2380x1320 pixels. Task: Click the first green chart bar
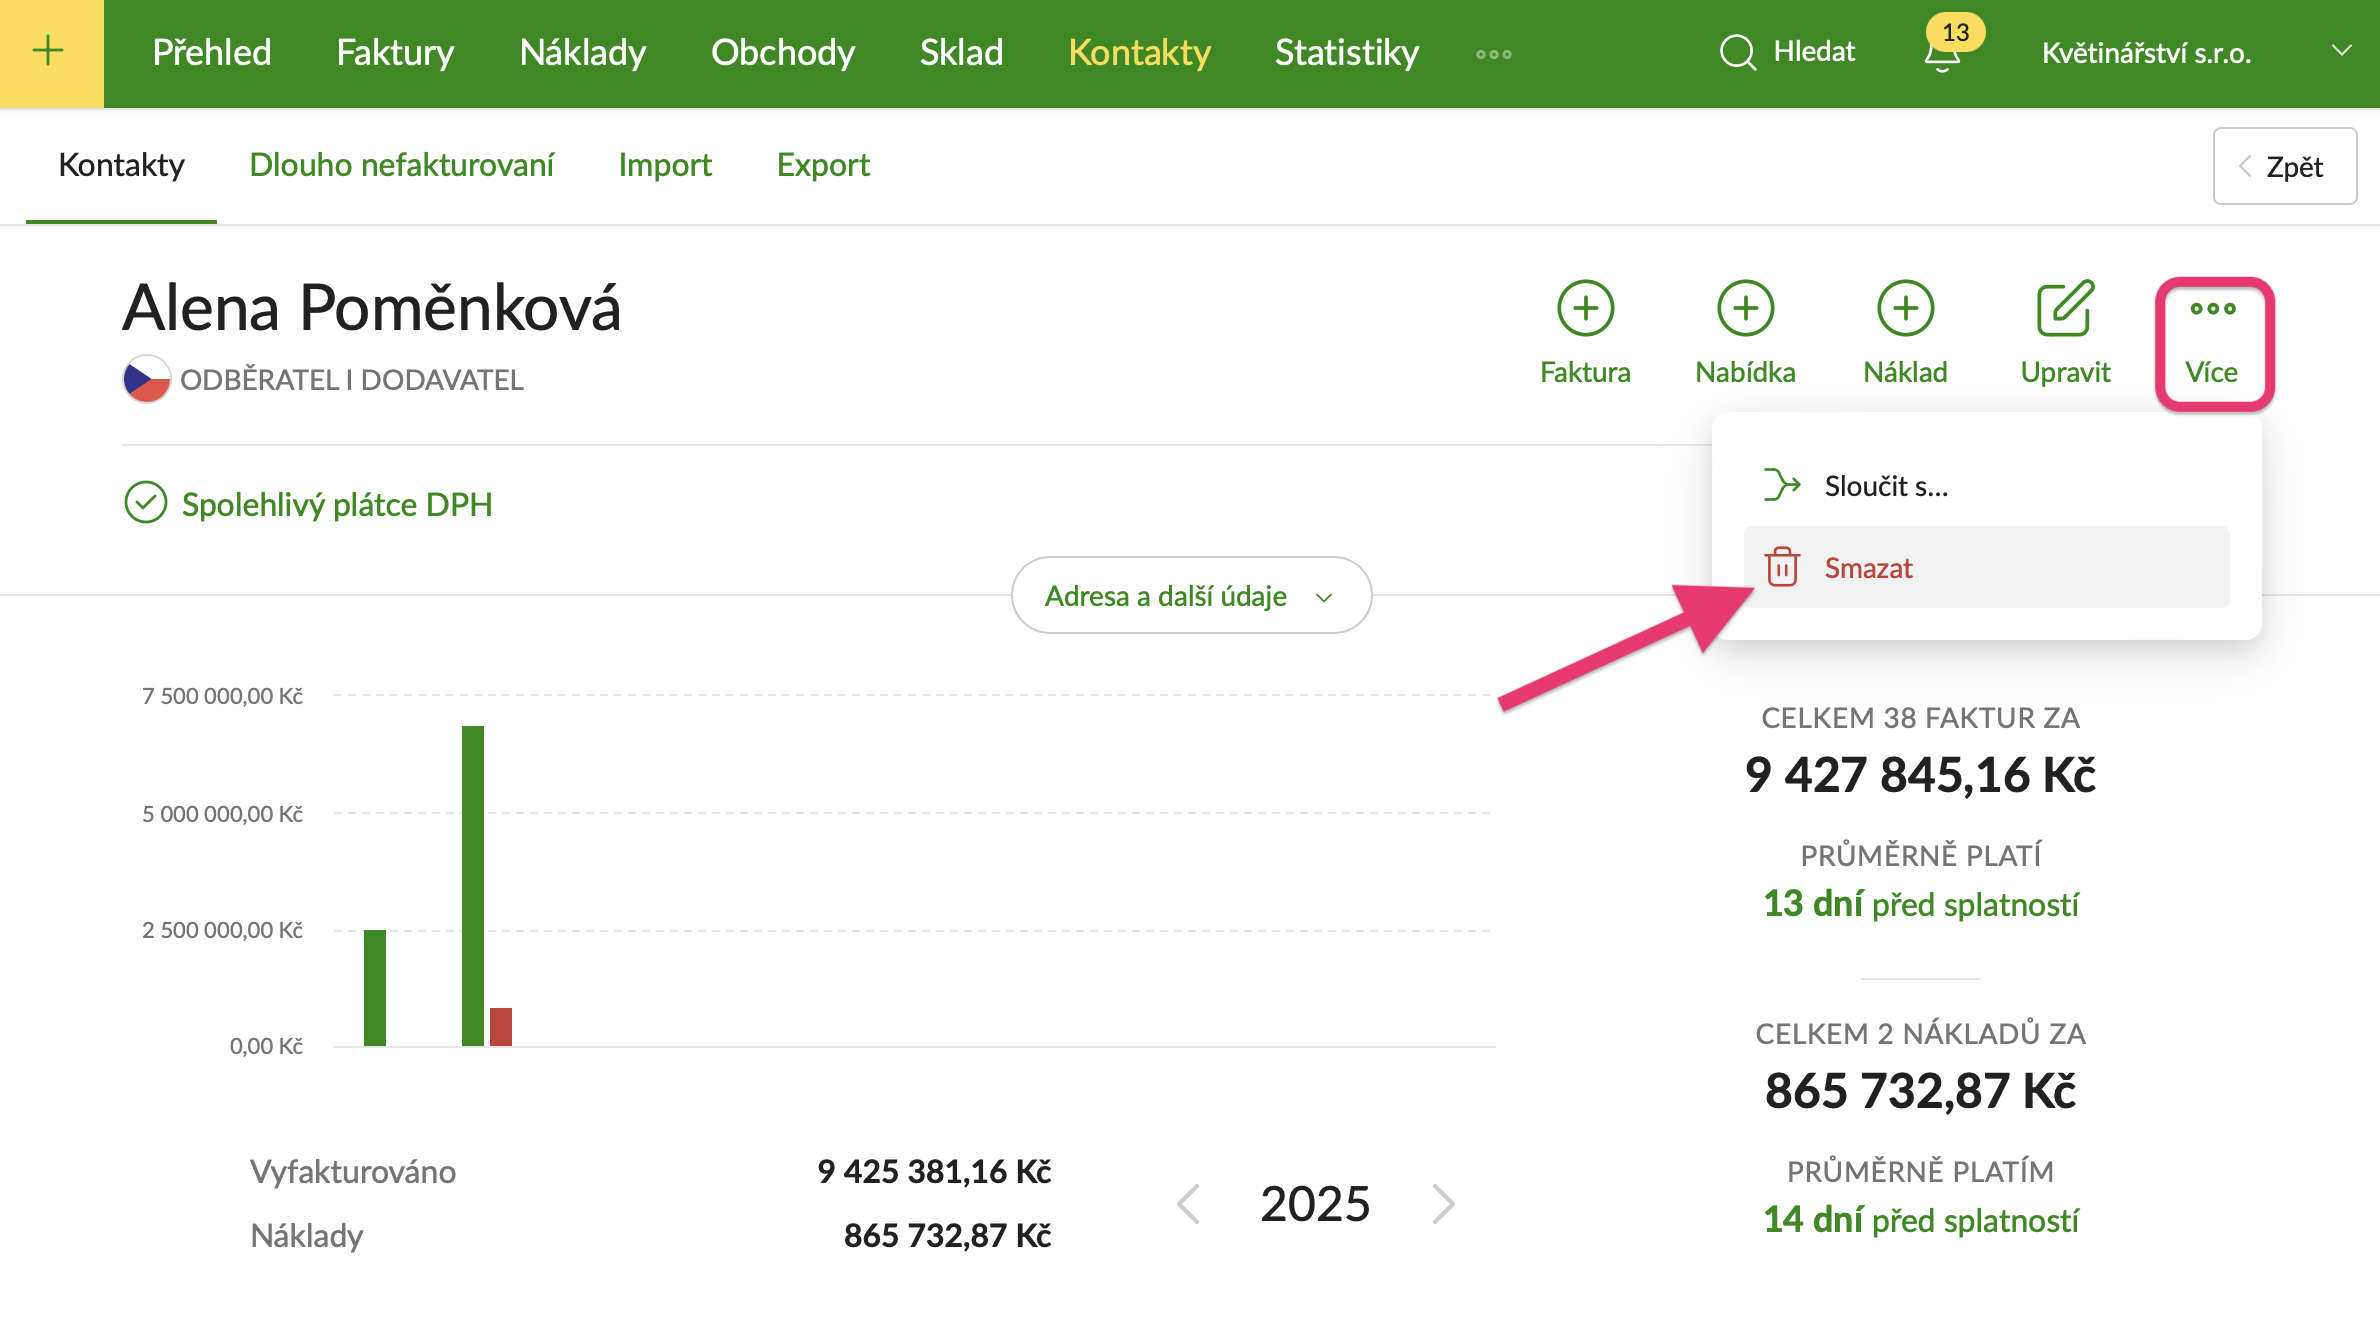point(375,988)
